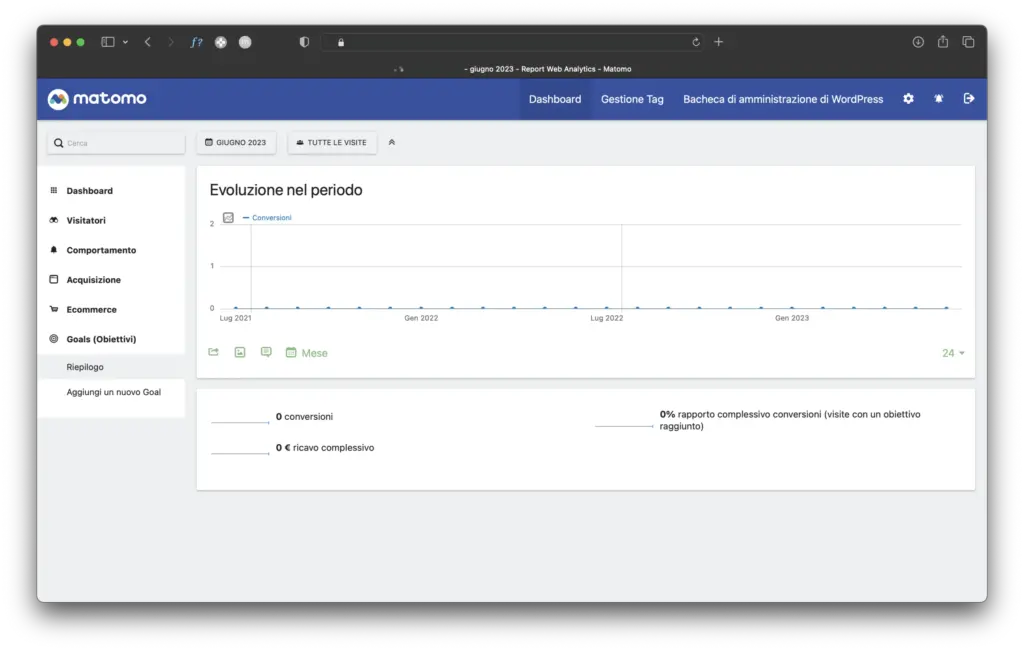Click the export data icon below the graph
Viewport: 1024px width, 651px height.
pos(214,352)
